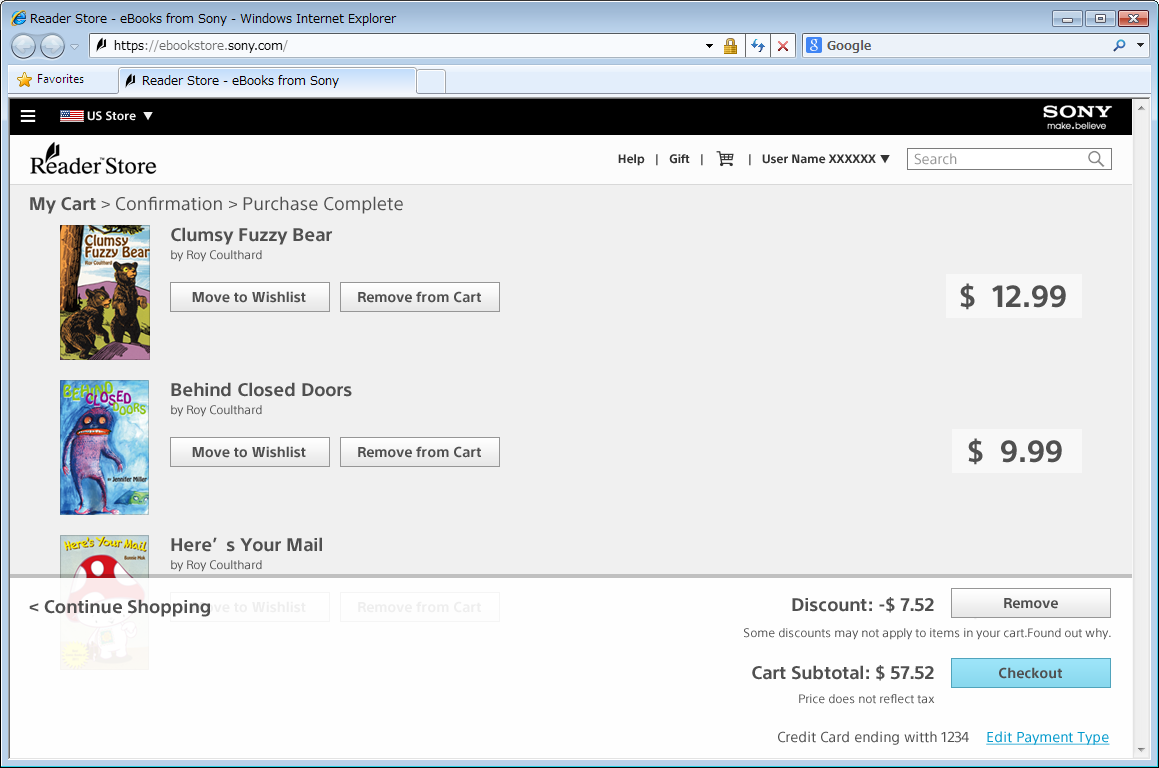Open the Gift link
Screen dimensions: 1159x768
pos(679,159)
